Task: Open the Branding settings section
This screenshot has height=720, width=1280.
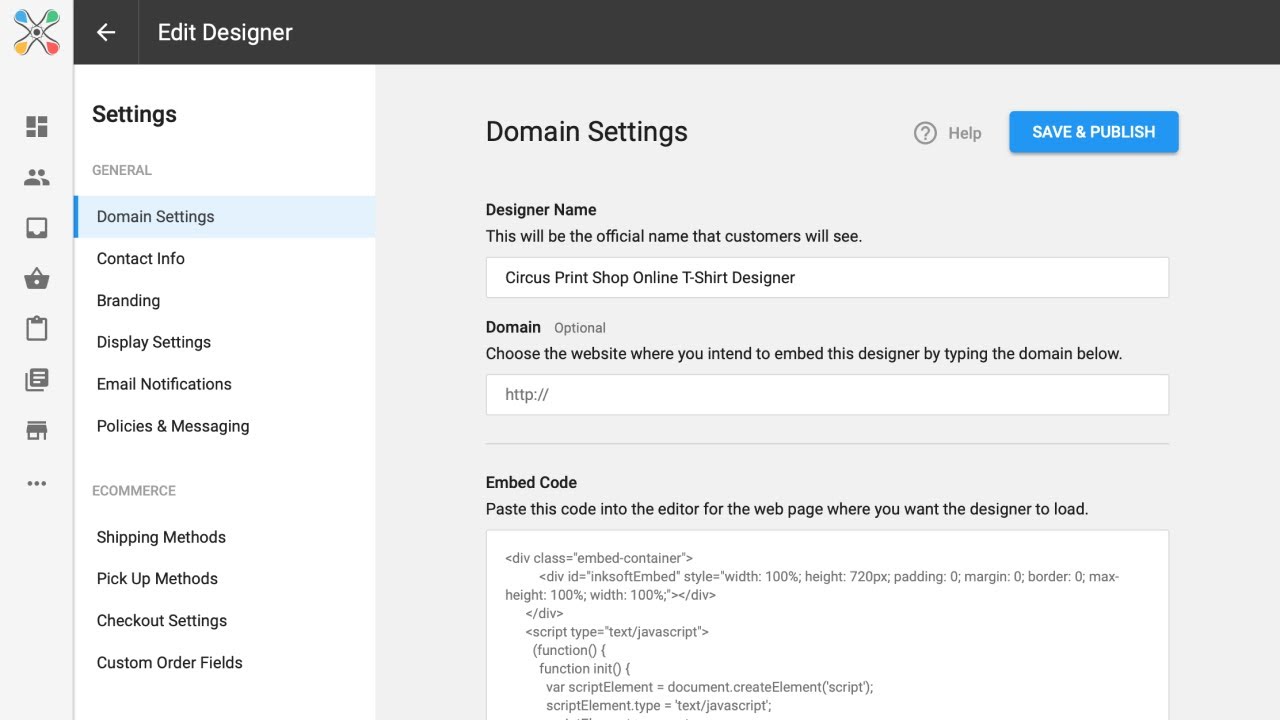Action: click(128, 300)
